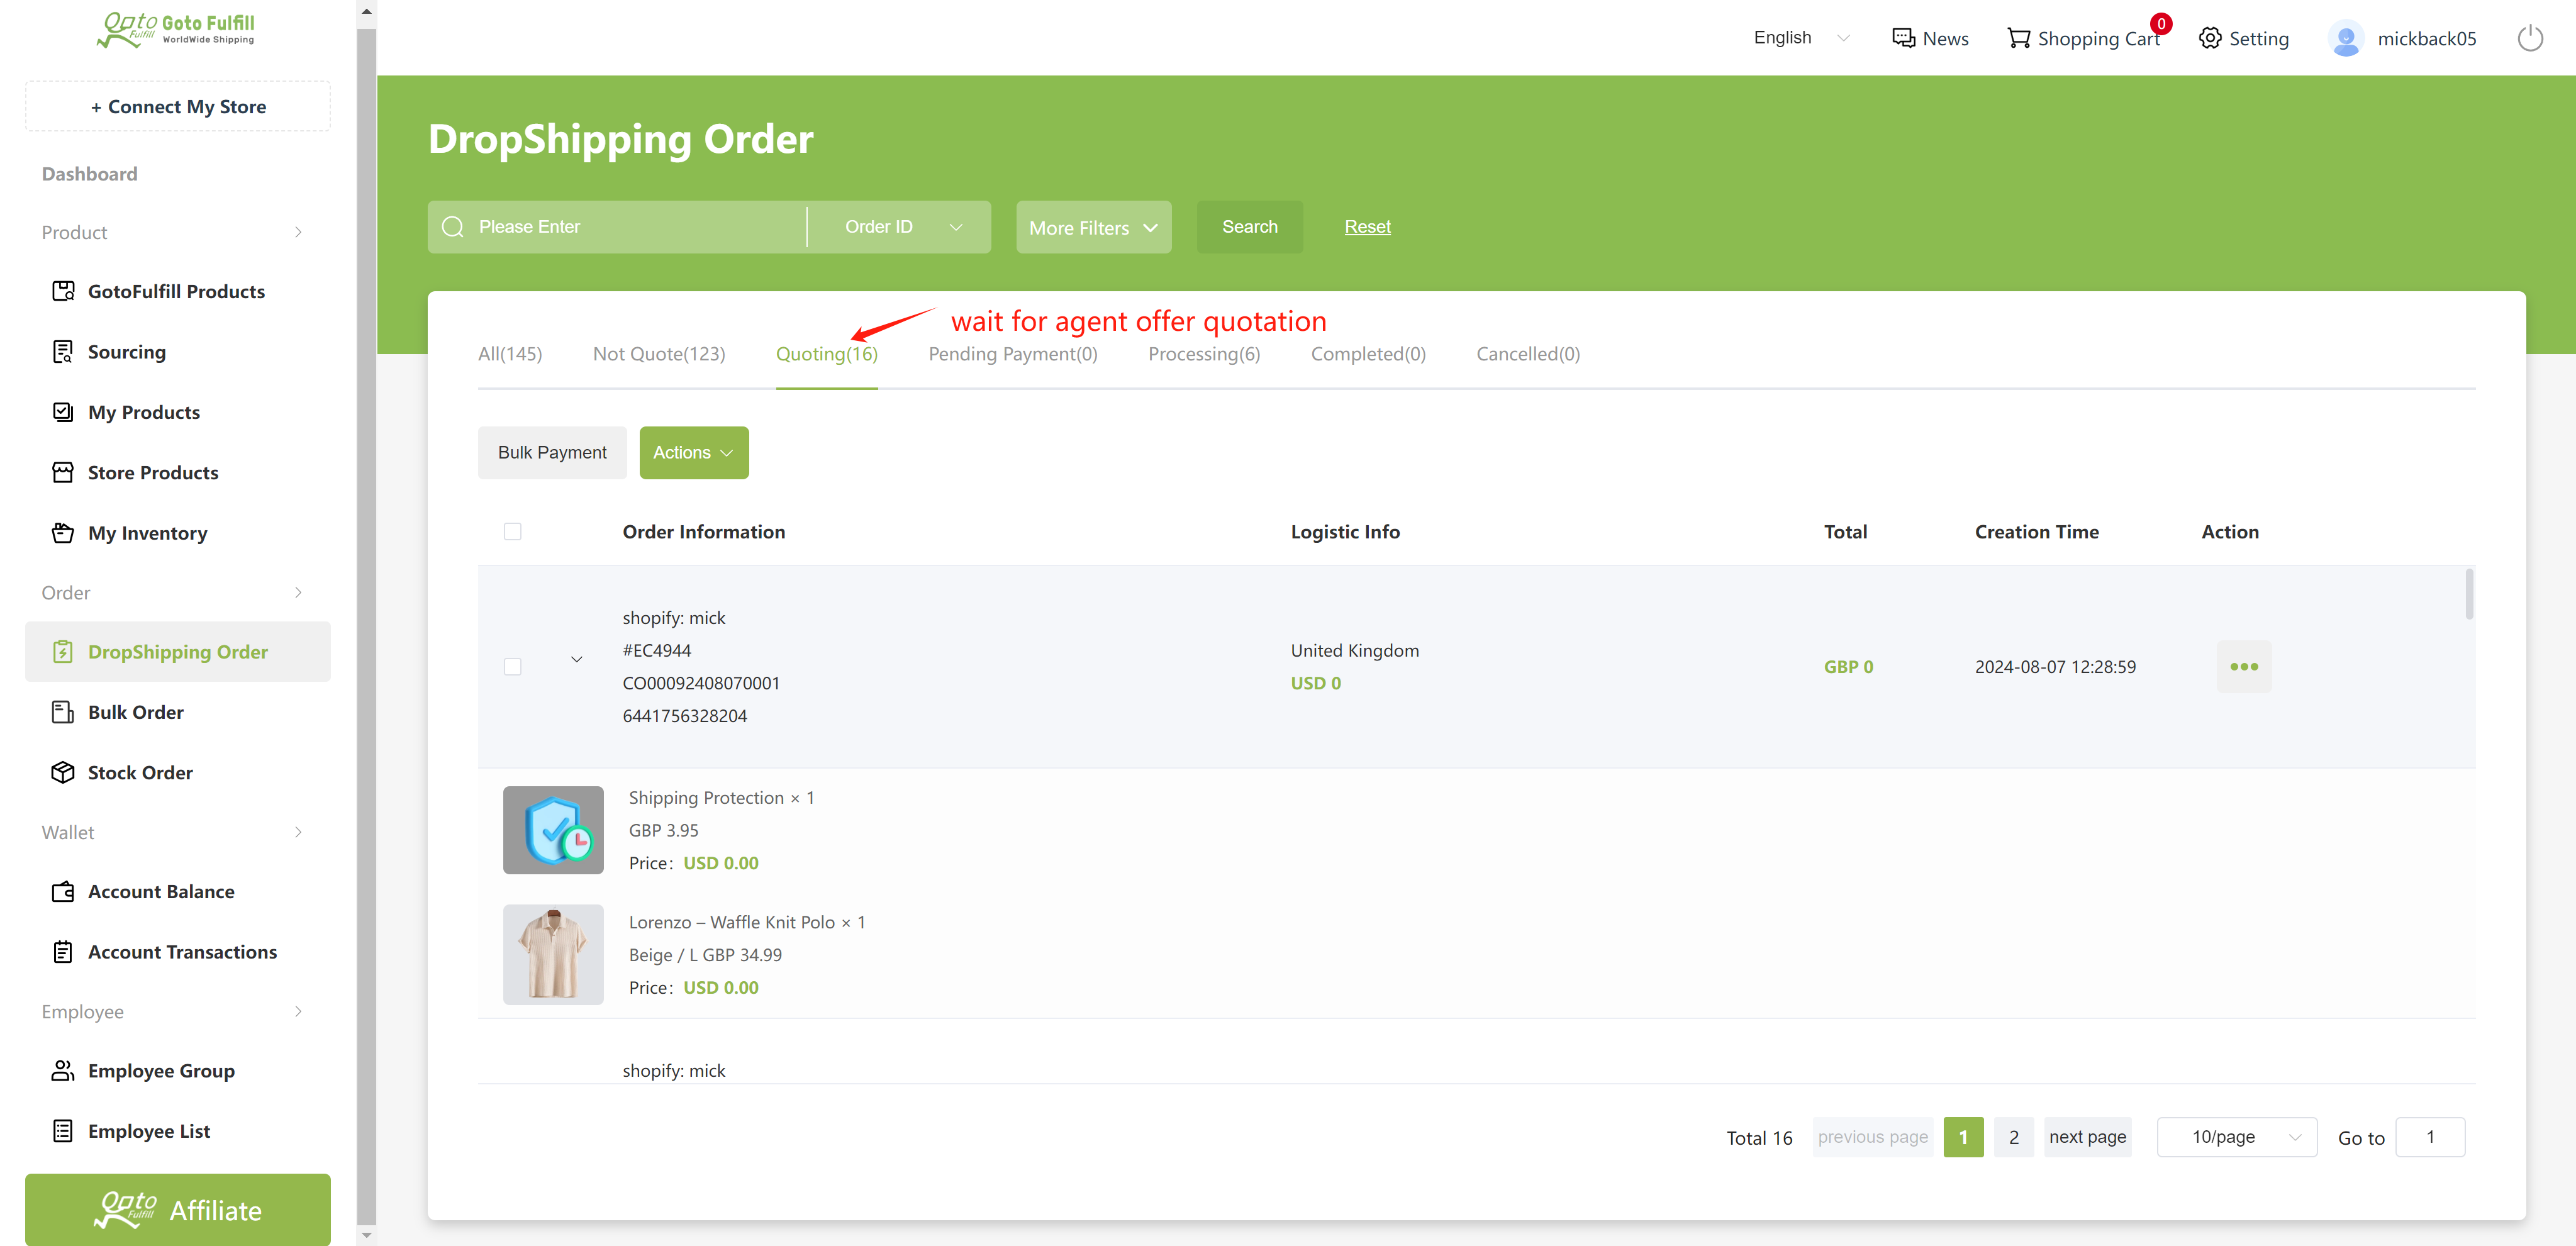The height and width of the screenshot is (1246, 2576).
Task: Click the Bulk Payment button
Action: 552,453
